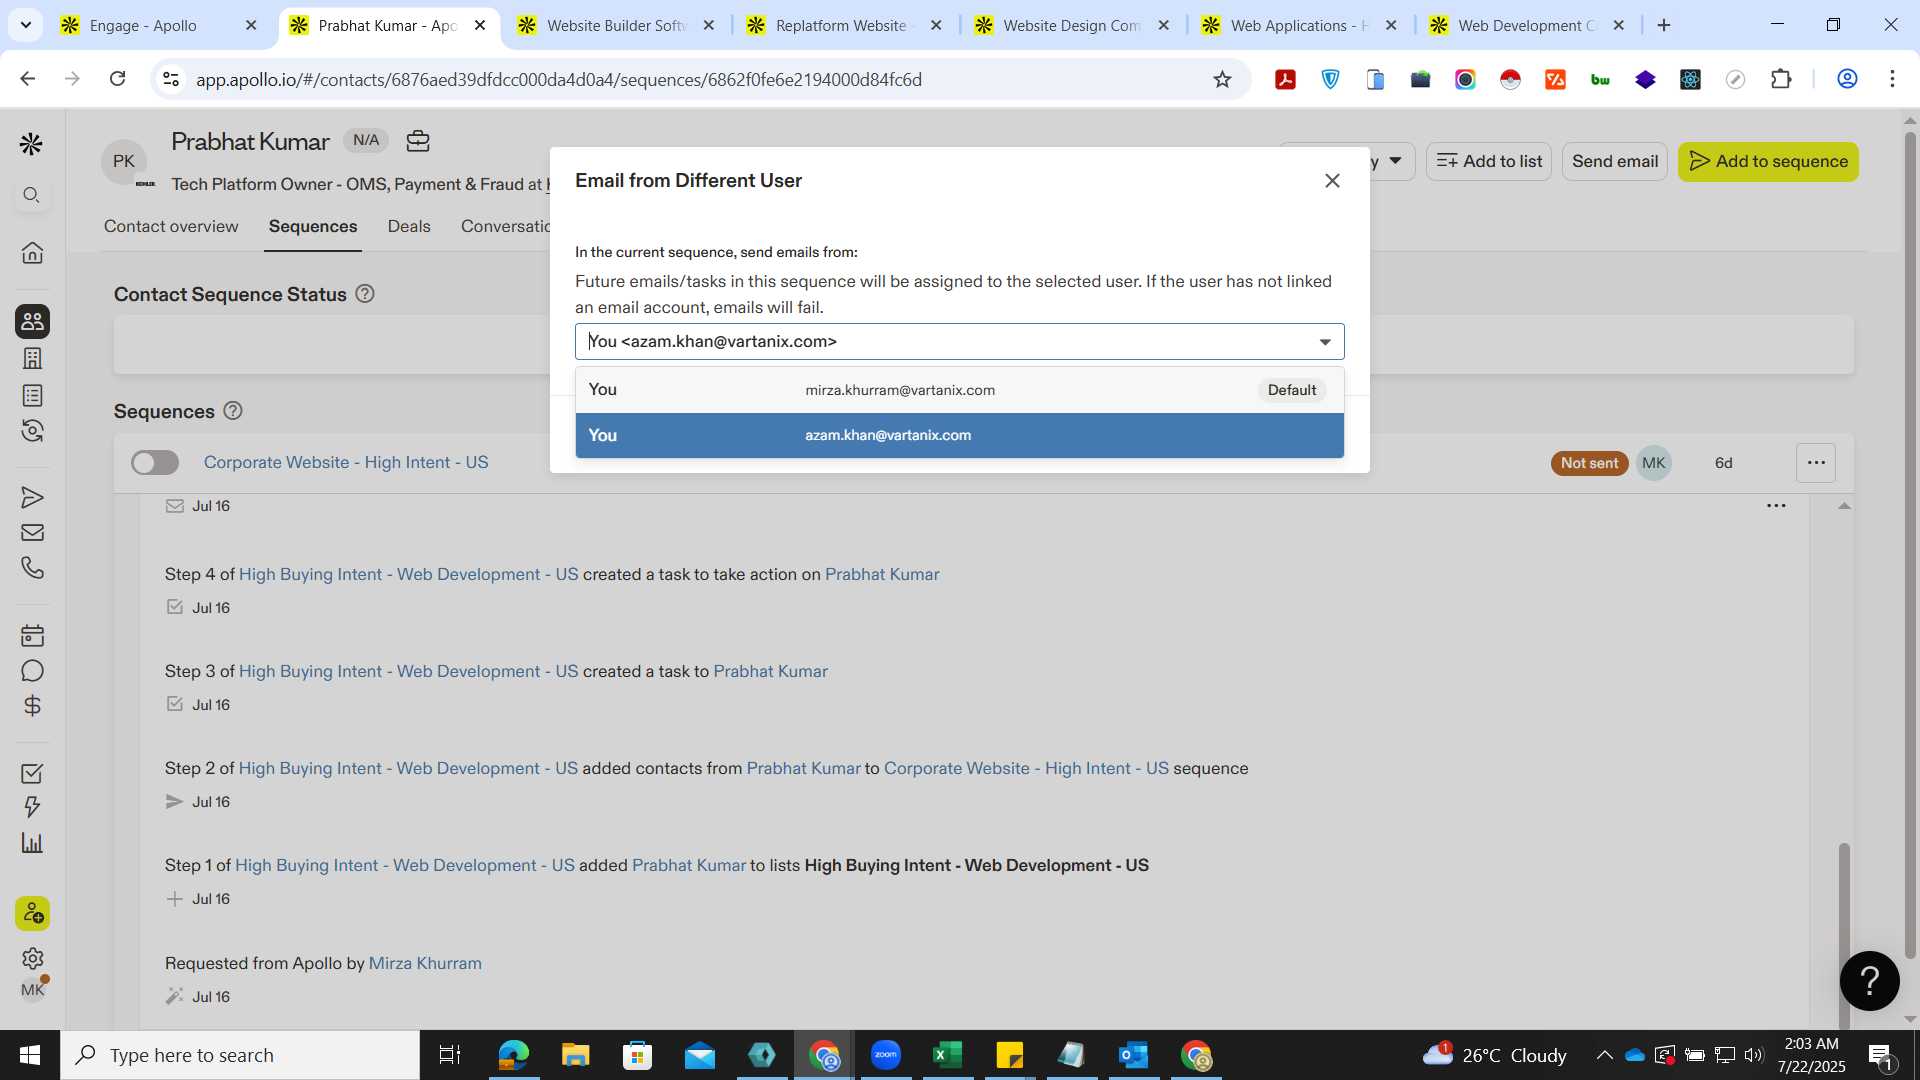Switch to Replatform Website browser tab
The height and width of the screenshot is (1080, 1920).
(845, 25)
